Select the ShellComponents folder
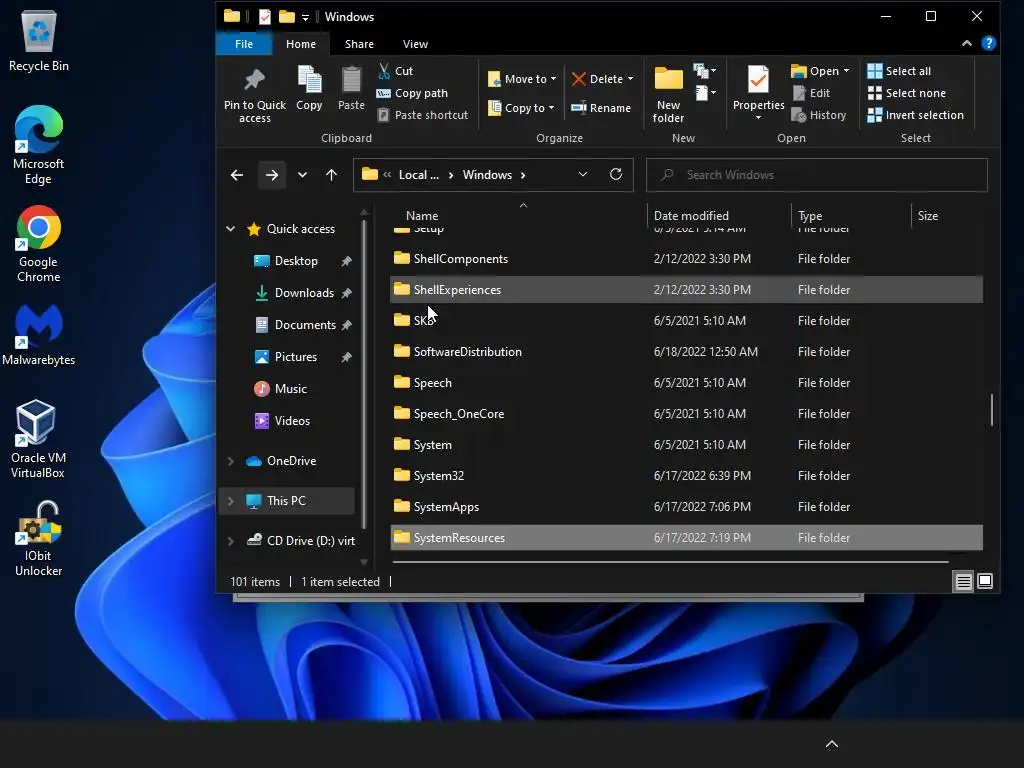Screen dimensions: 1024x768 pos(686,259)
